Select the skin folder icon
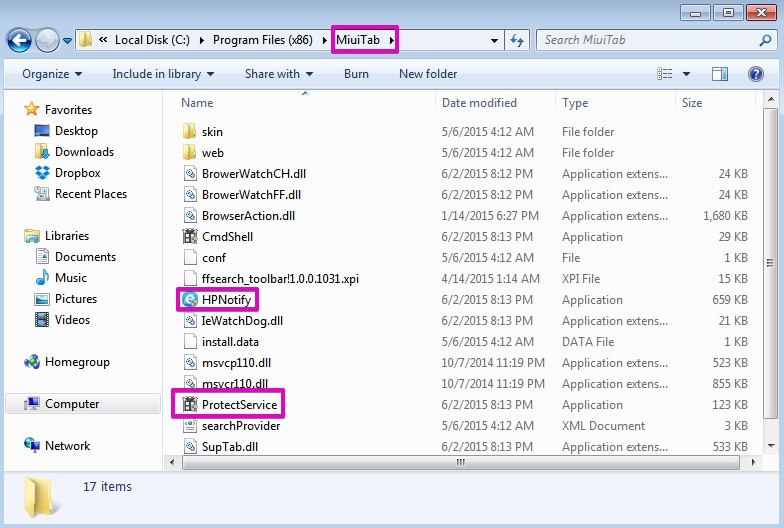Image resolution: width=784 pixels, height=528 pixels. pyautogui.click(x=190, y=132)
